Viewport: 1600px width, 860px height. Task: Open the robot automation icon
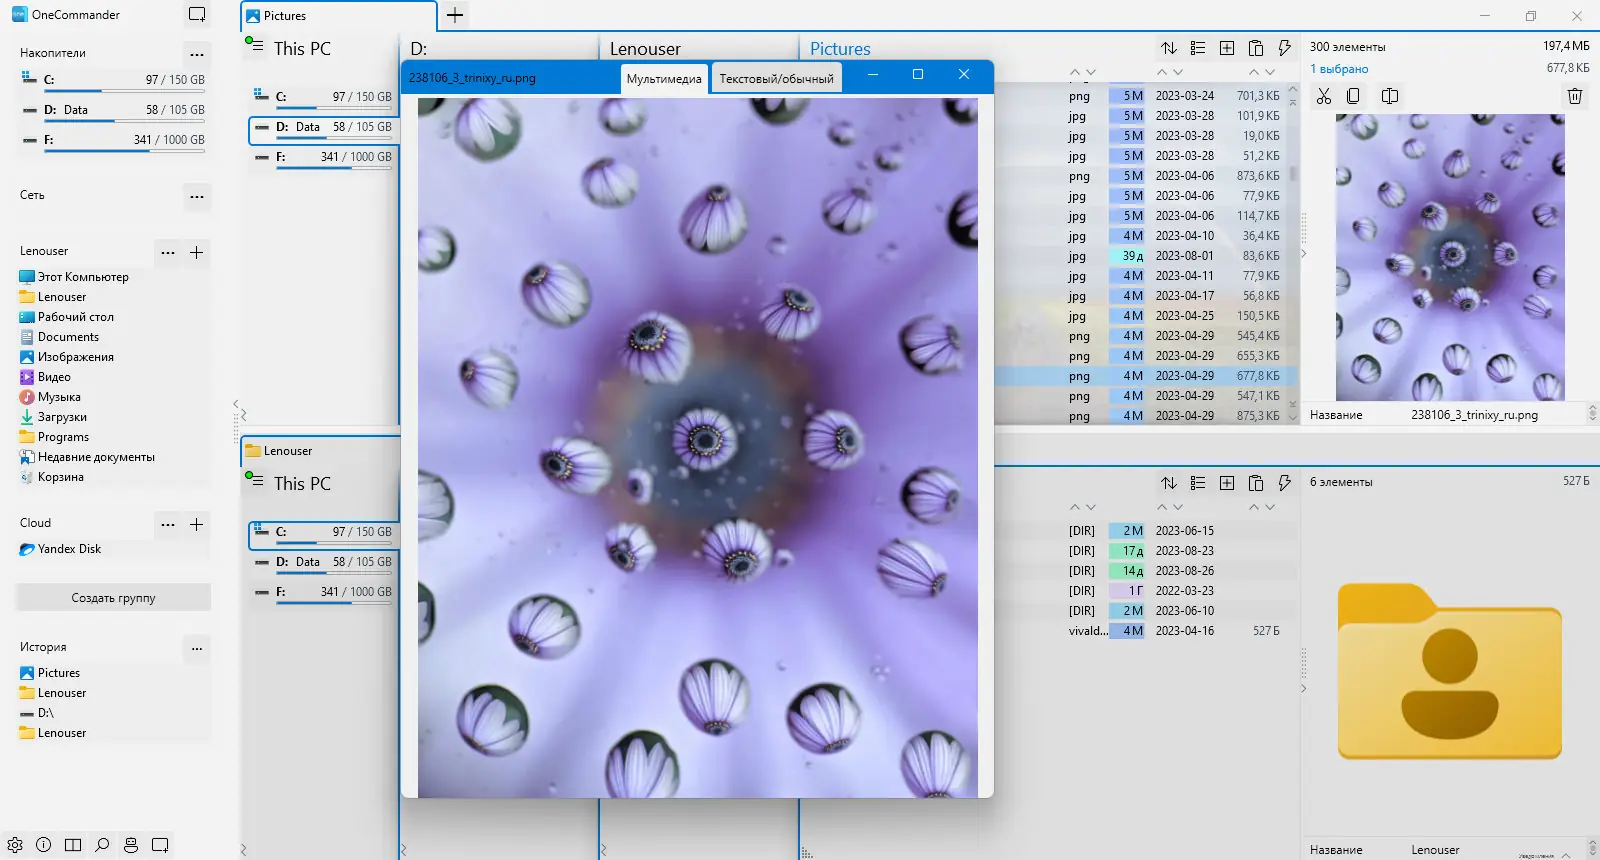click(x=131, y=845)
